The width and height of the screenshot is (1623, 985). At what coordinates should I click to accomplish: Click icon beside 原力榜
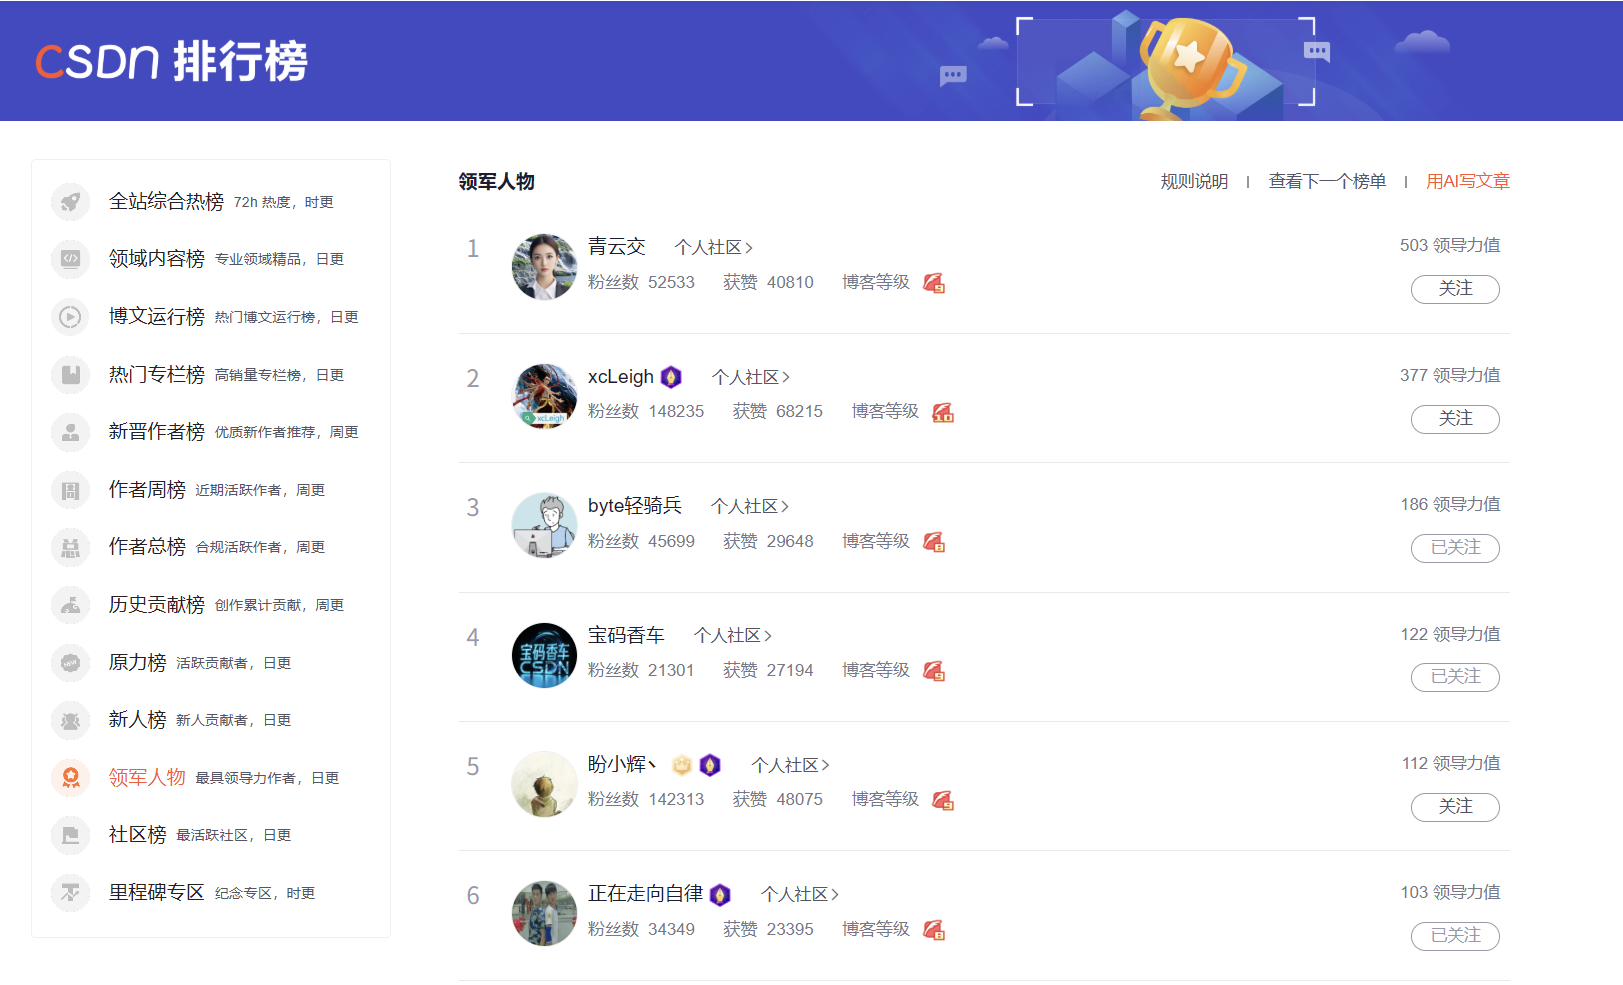(x=70, y=663)
